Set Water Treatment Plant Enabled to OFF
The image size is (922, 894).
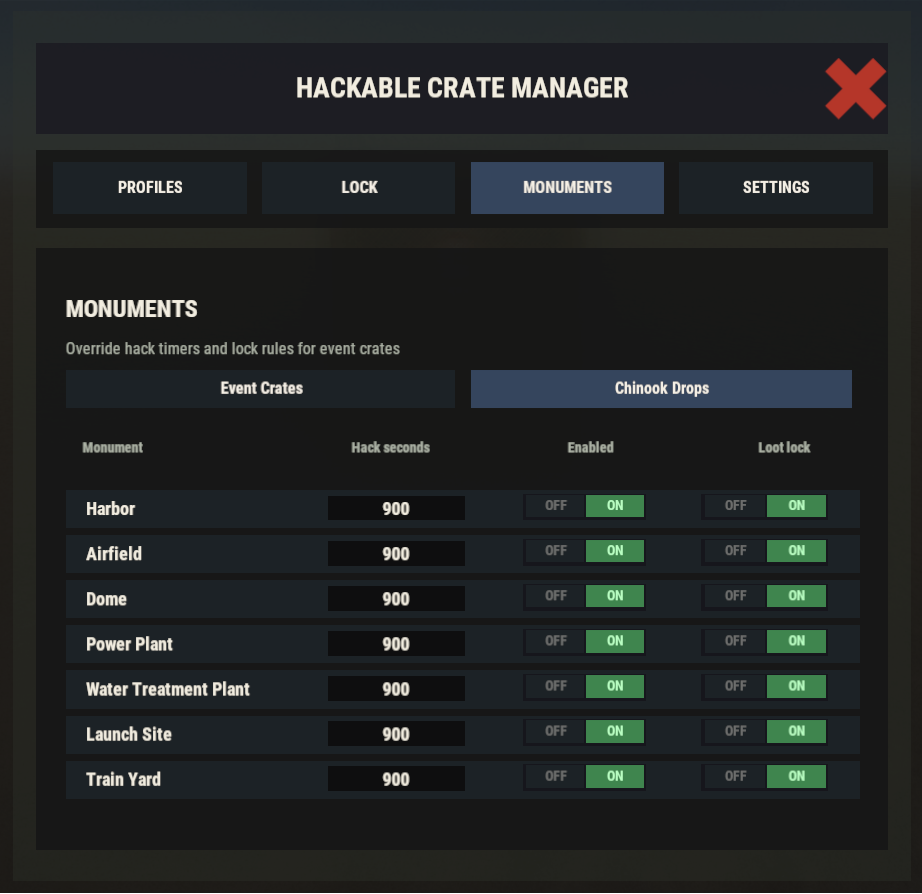[556, 686]
